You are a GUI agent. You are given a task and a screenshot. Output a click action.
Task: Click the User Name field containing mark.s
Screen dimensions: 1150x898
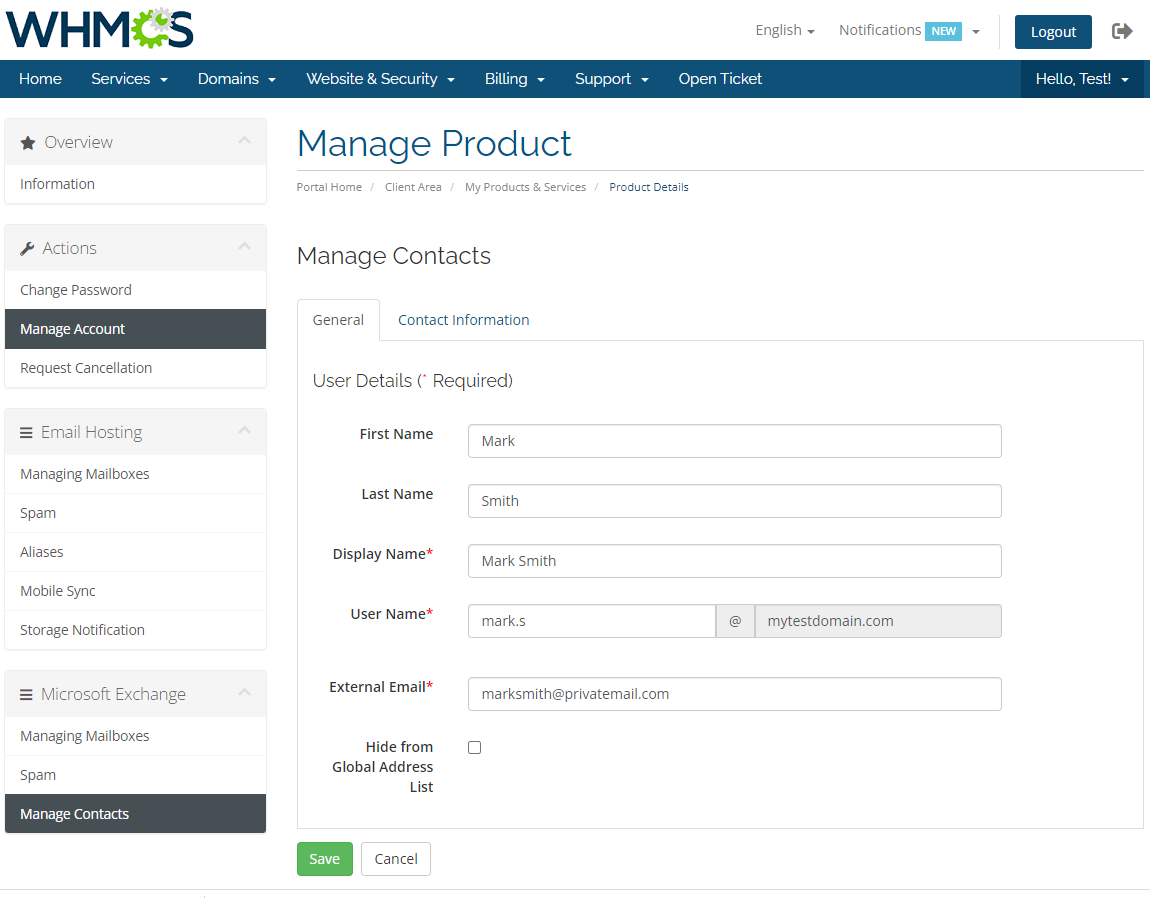(x=592, y=621)
